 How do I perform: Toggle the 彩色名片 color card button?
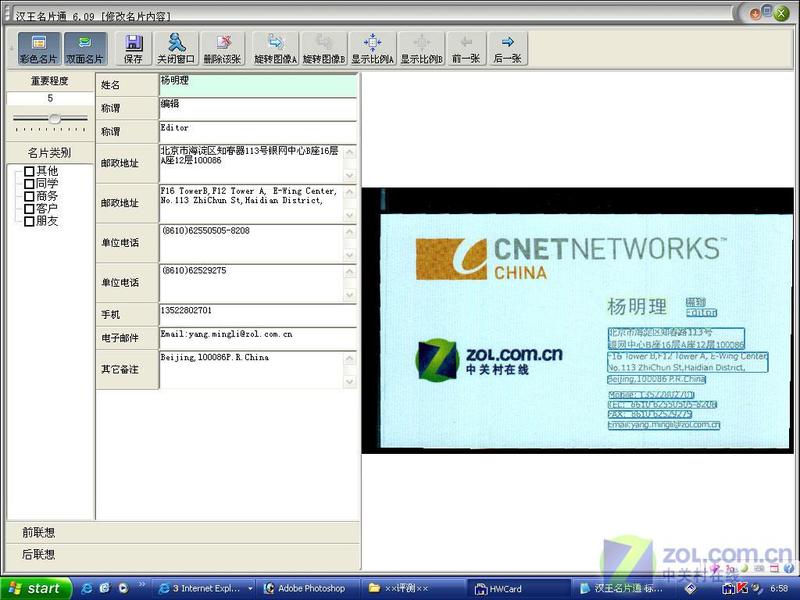pyautogui.click(x=39, y=48)
